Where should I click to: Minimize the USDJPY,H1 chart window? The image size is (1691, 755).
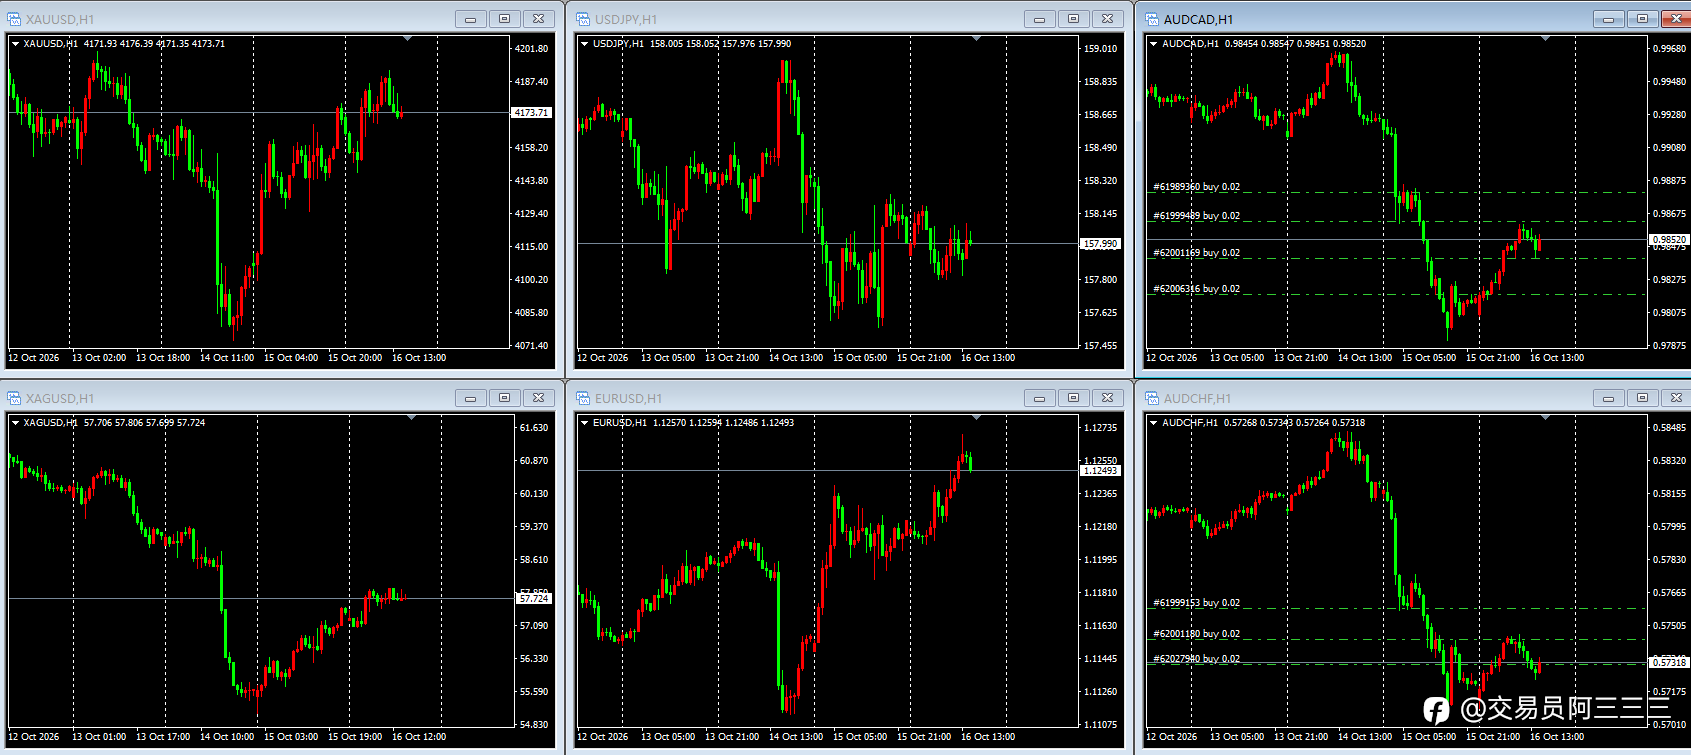[x=1039, y=19]
